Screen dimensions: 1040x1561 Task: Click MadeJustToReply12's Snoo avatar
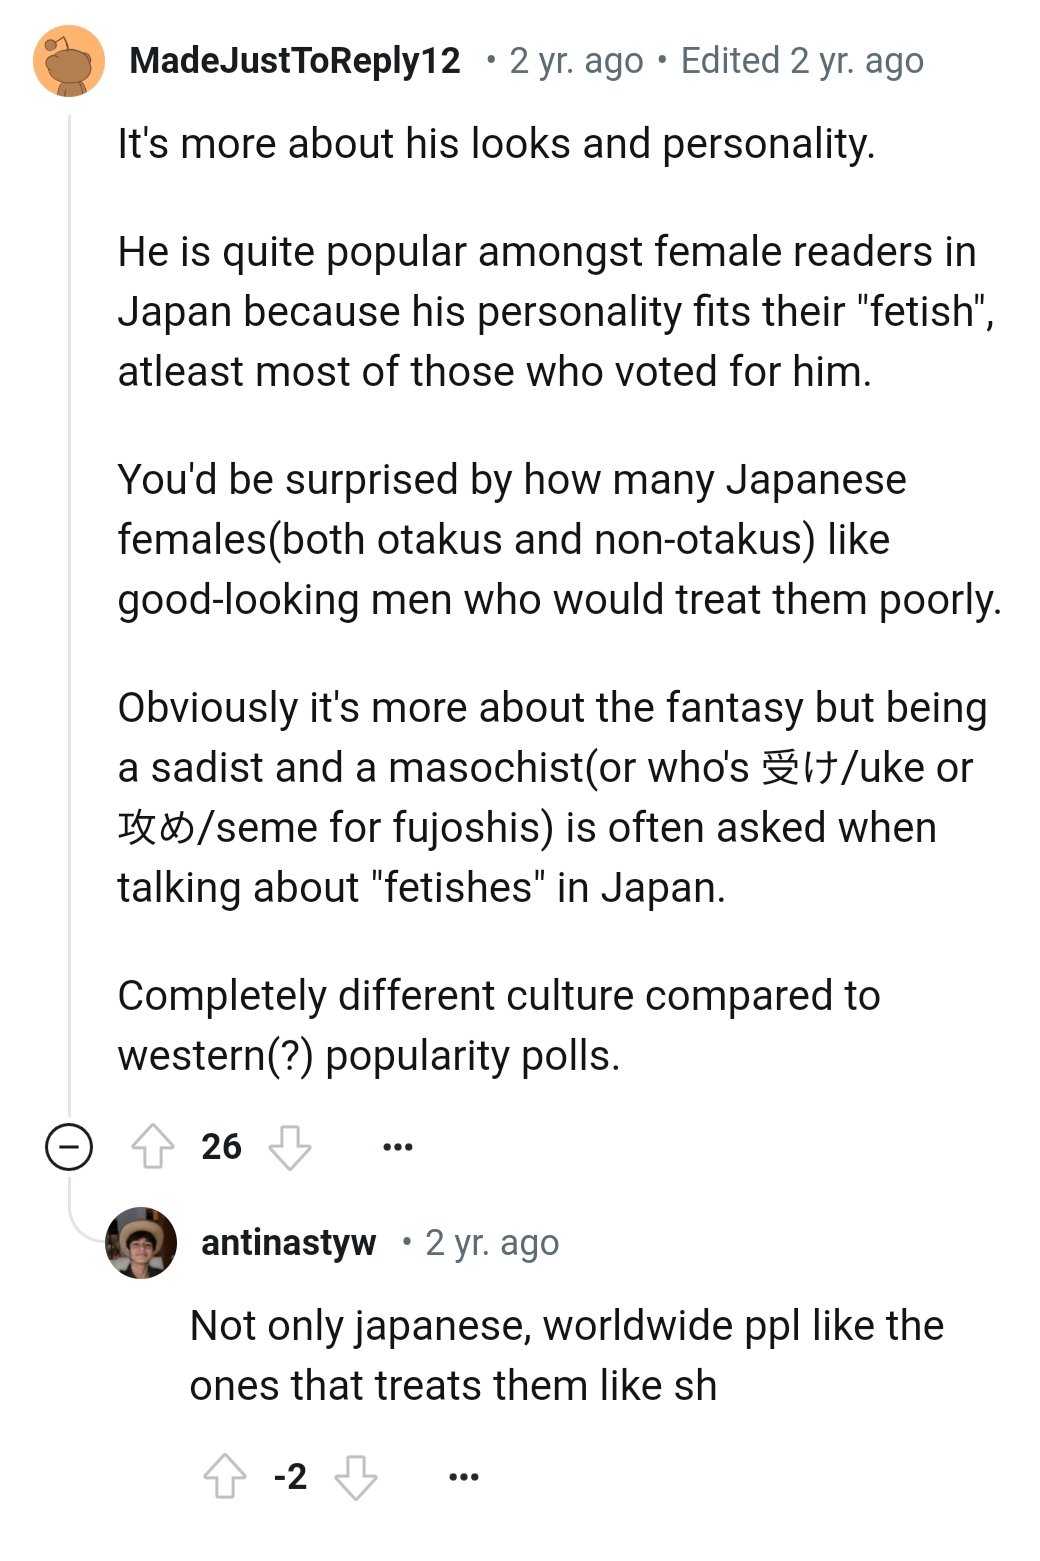tap(69, 62)
